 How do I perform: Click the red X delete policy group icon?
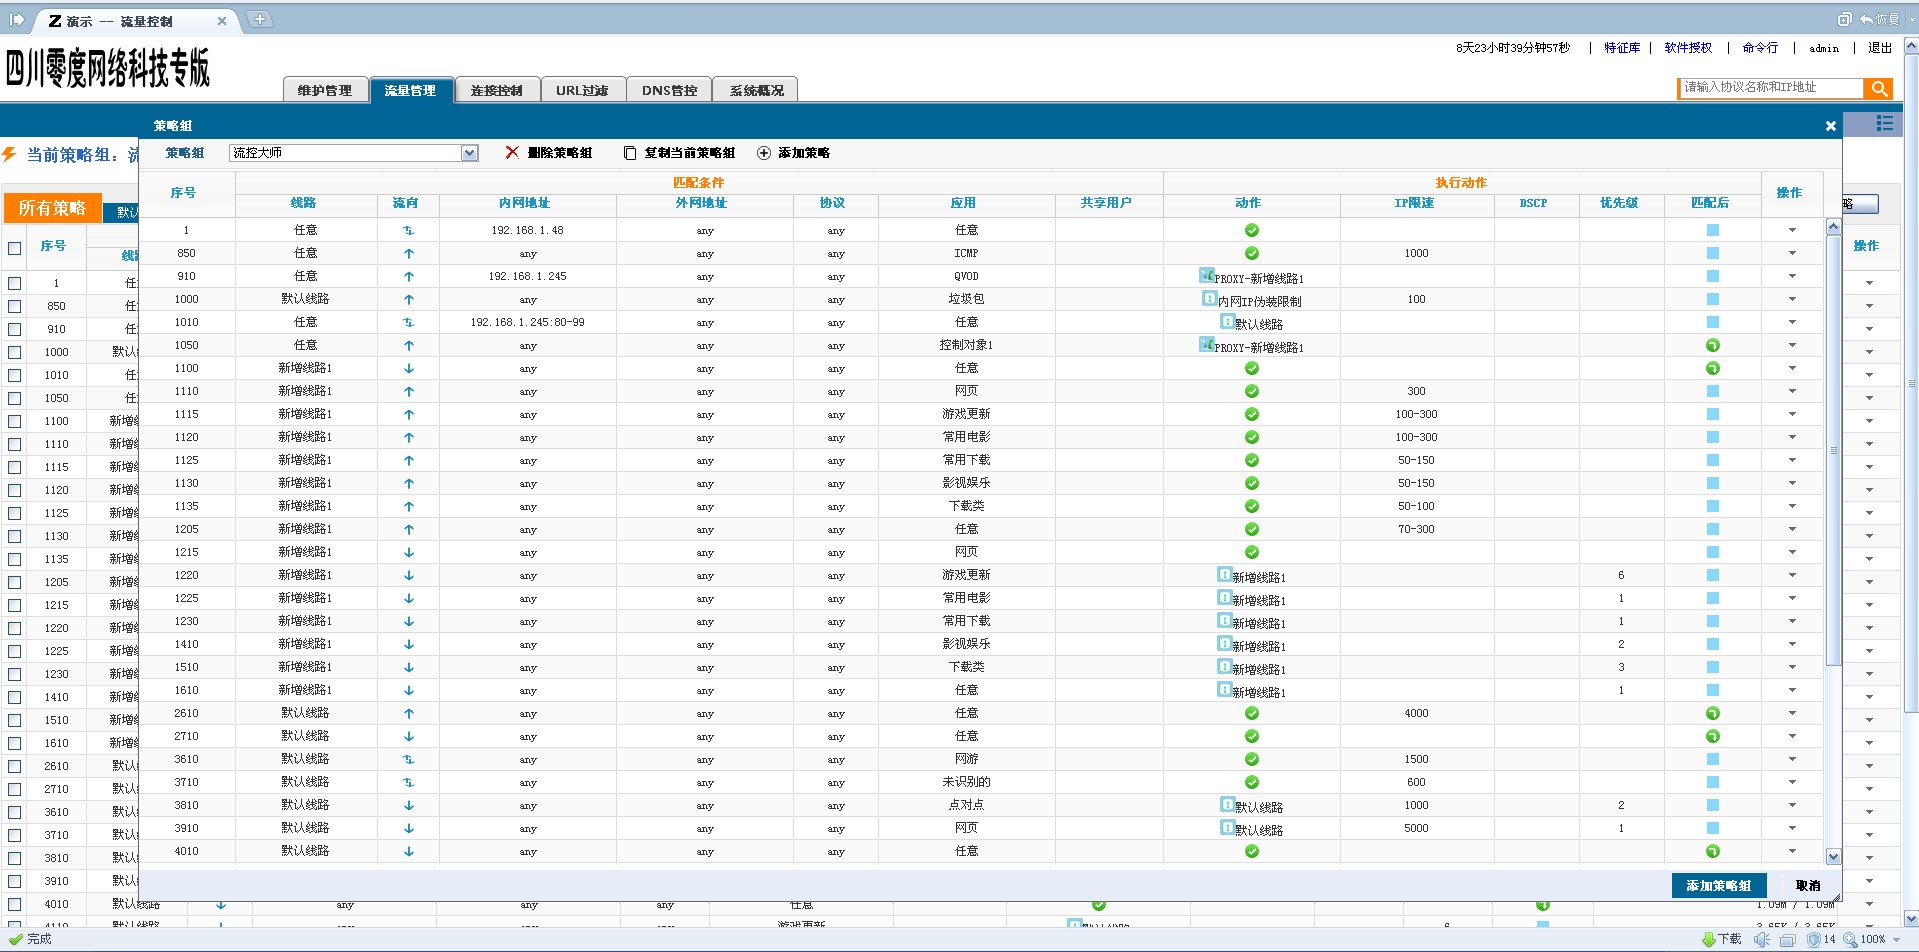(x=512, y=153)
